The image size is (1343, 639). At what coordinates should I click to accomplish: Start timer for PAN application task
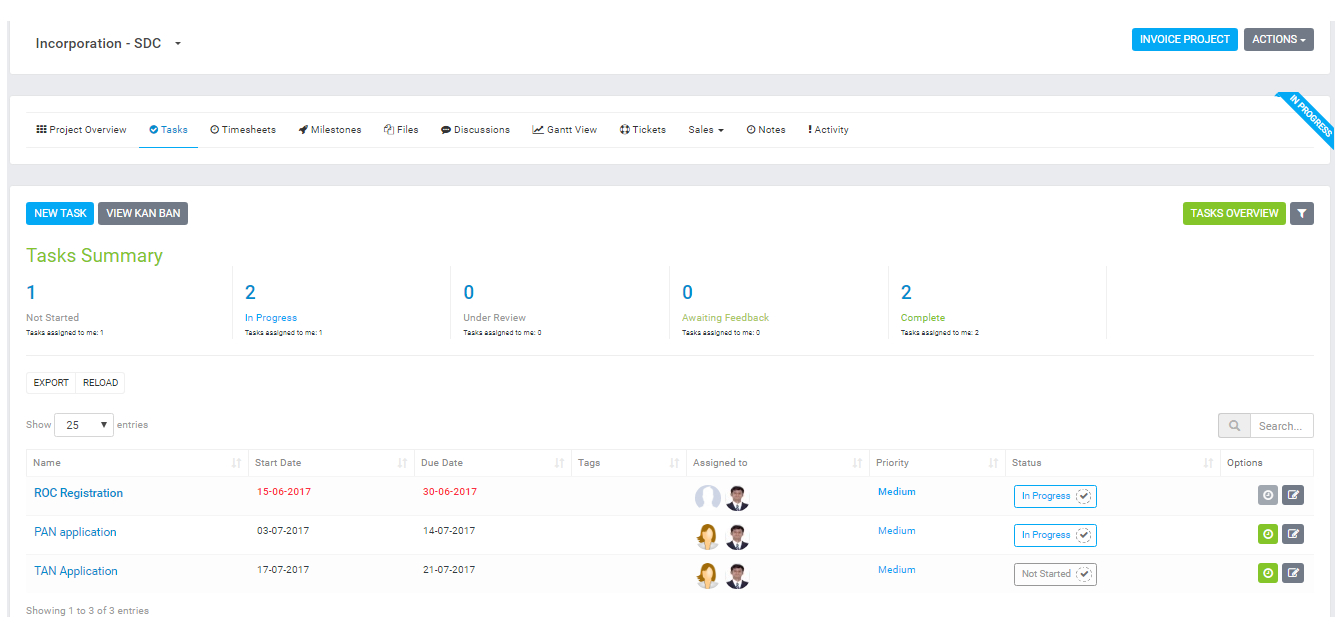click(x=1267, y=534)
